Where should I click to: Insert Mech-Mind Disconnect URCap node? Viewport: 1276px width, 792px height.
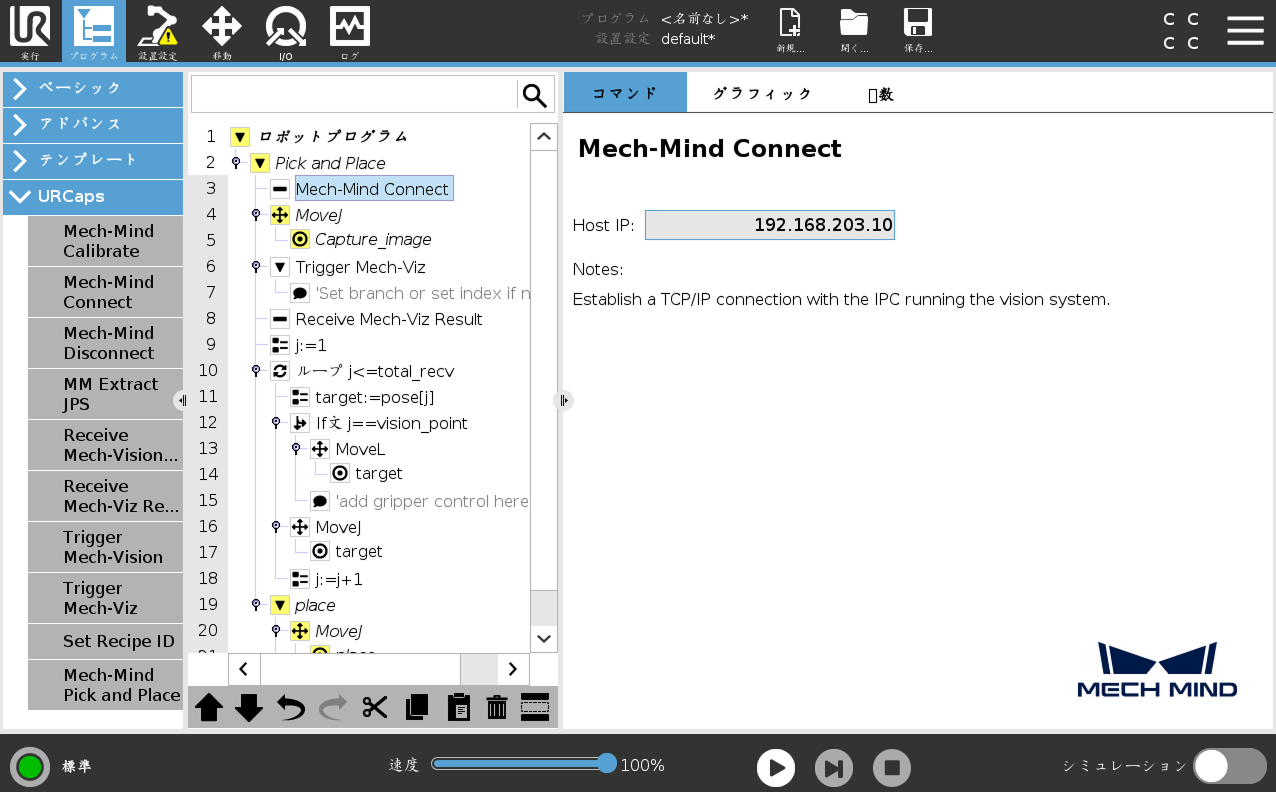click(x=106, y=343)
